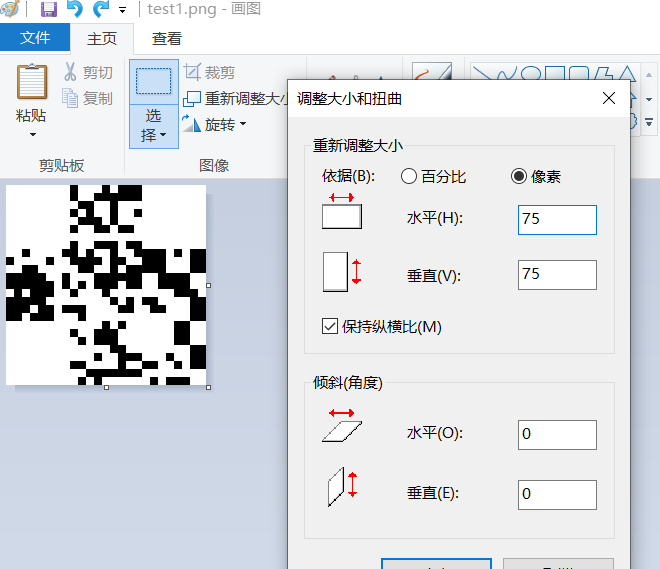Toggle 保持纵横比(M) checkbox
Screen dimensions: 660x569
pos(330,327)
